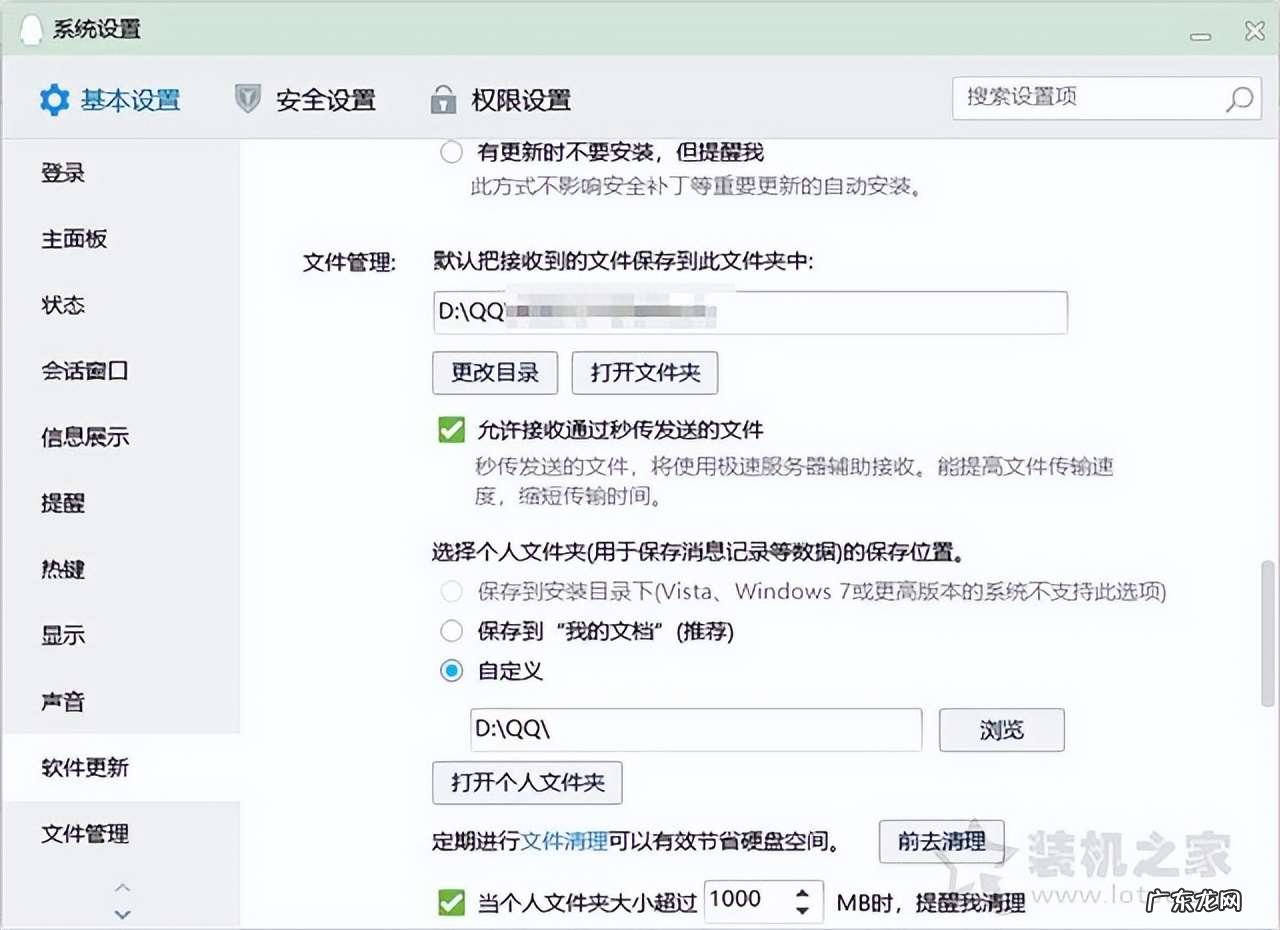Viewport: 1280px width, 930px height.
Task: Select 保存到"我的文档"(推荐) option
Action: click(x=451, y=631)
